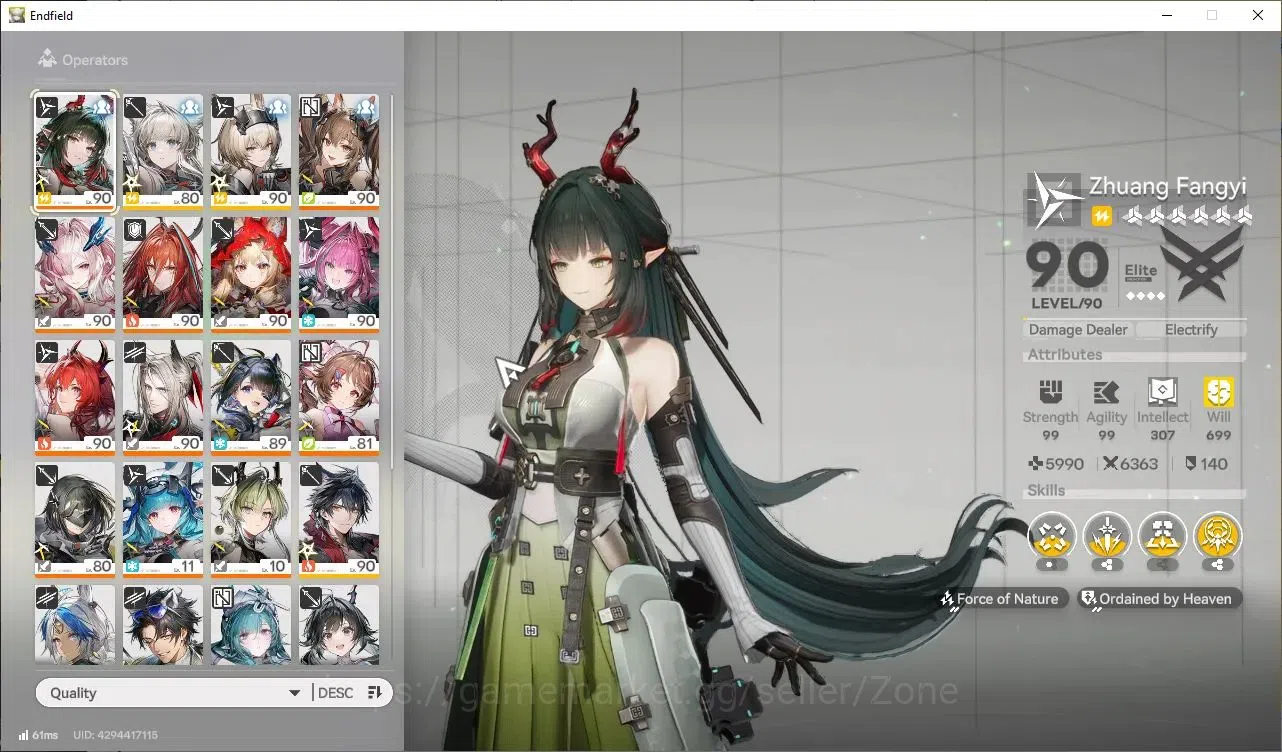The image size is (1282, 752).
Task: Open the Quality sort dropdown
Action: coord(175,692)
